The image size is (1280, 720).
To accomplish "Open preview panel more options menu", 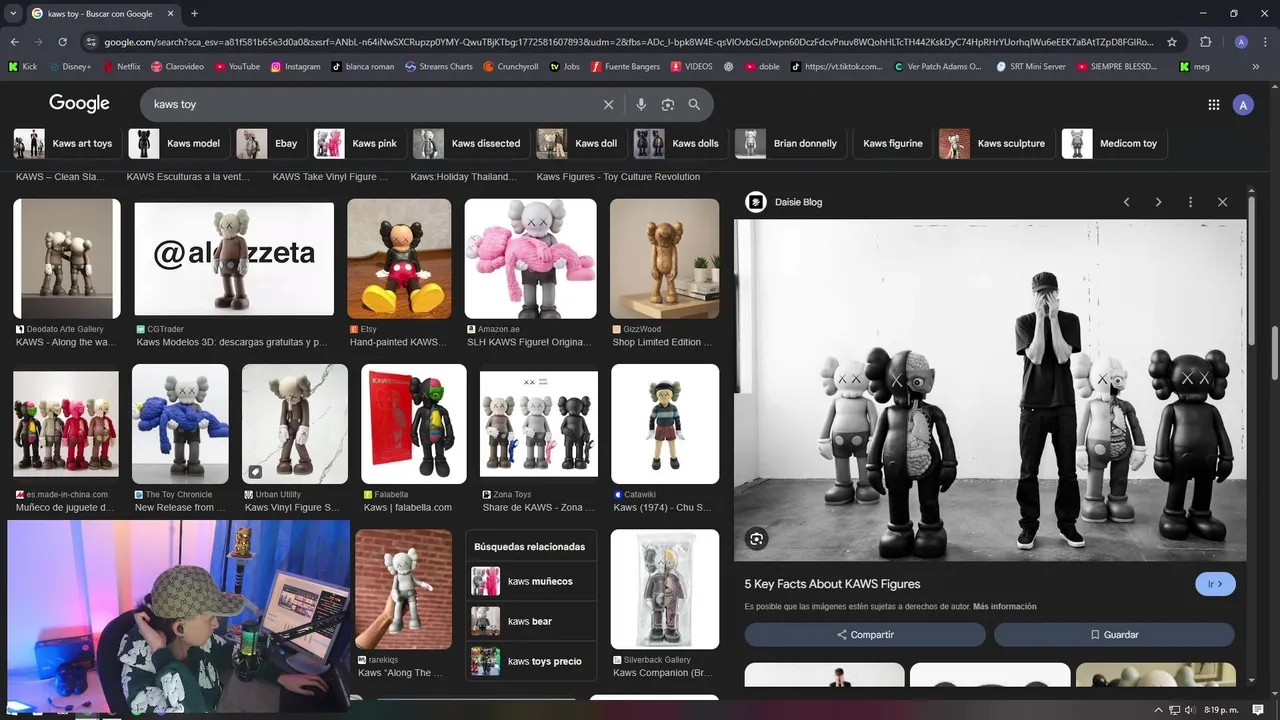I will click(x=1190, y=202).
